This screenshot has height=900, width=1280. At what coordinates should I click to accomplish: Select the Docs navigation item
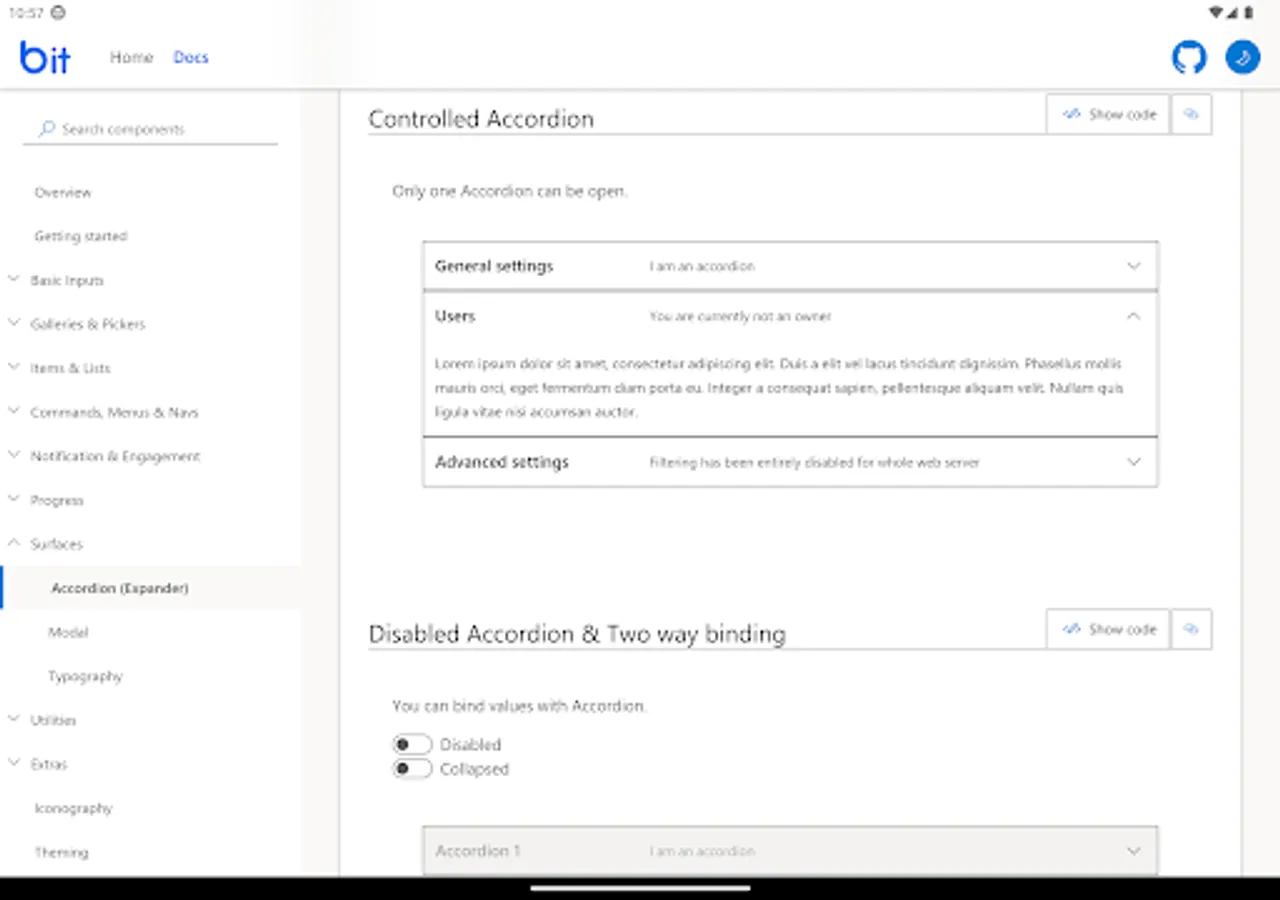(191, 57)
